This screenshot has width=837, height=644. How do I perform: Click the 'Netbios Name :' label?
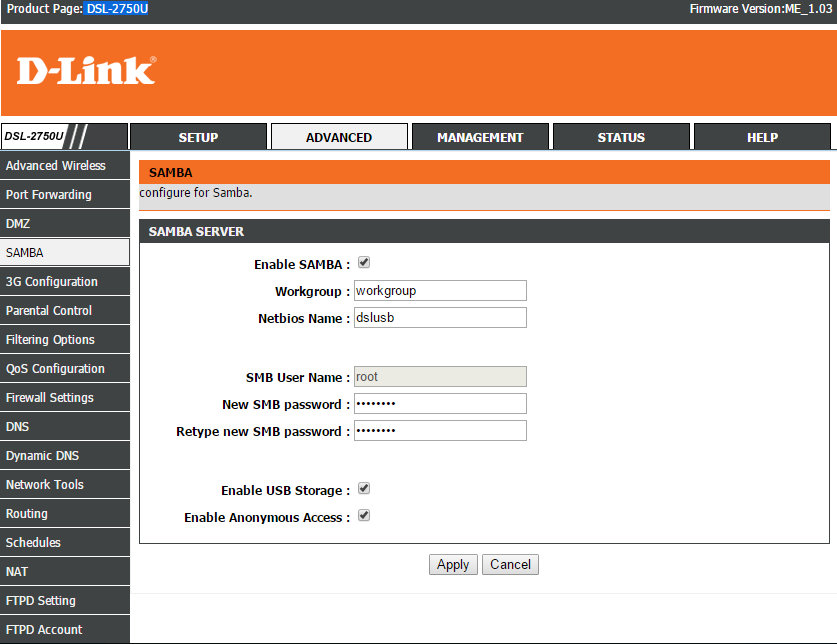pos(304,318)
